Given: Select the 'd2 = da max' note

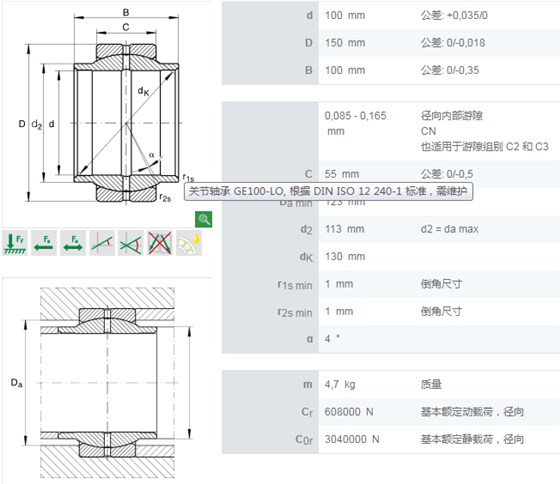Looking at the screenshot, I should coord(450,229).
